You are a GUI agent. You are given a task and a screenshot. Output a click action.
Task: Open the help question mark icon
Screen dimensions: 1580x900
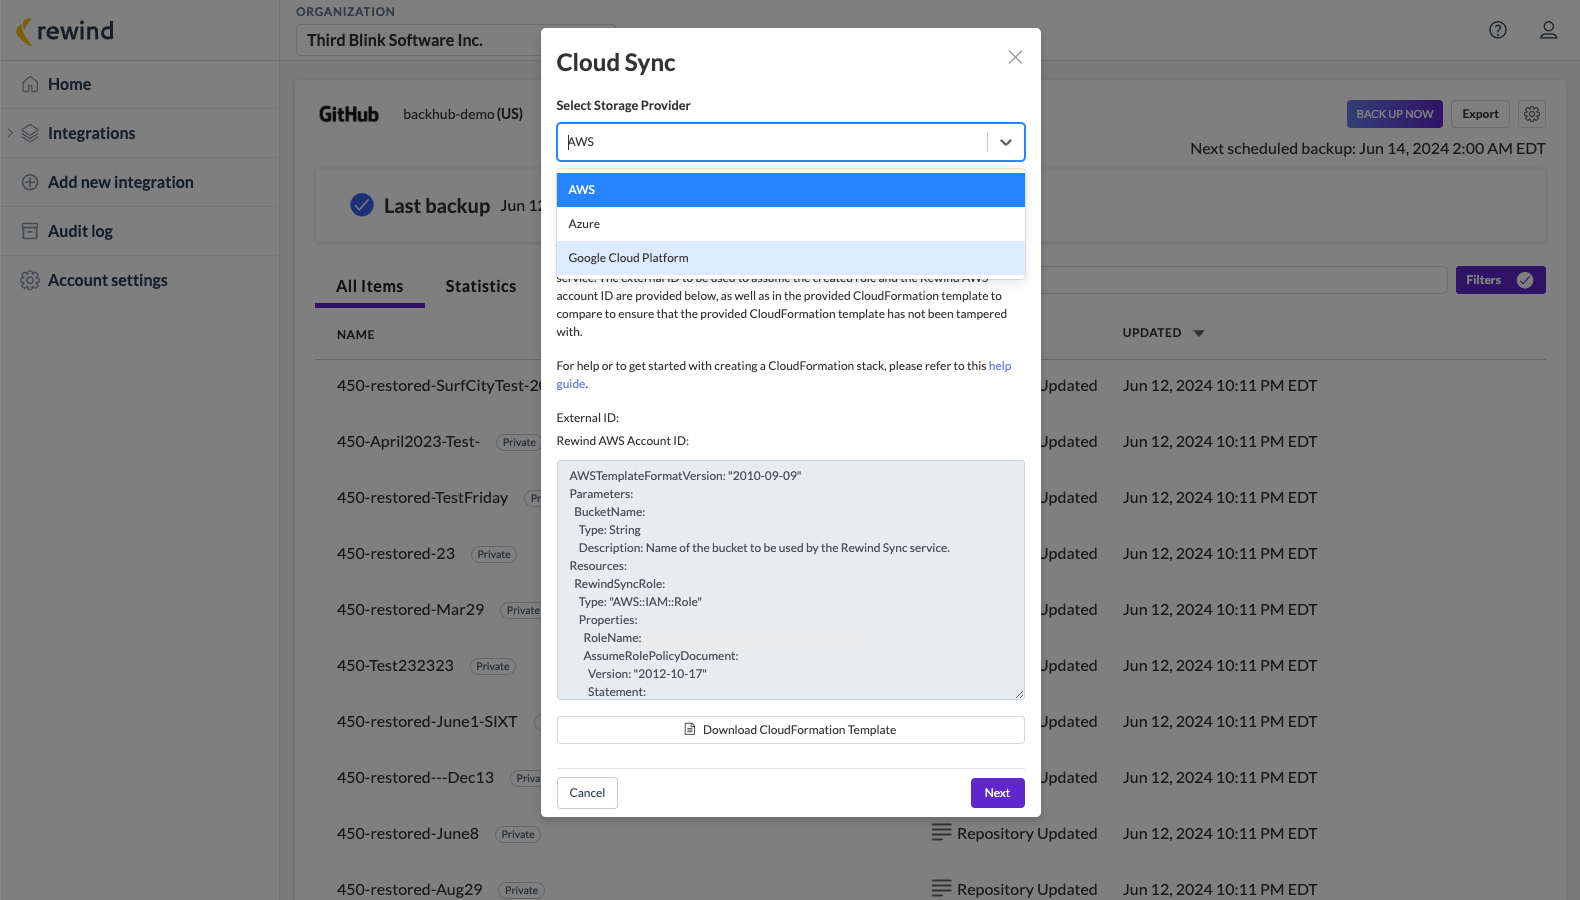[1498, 30]
